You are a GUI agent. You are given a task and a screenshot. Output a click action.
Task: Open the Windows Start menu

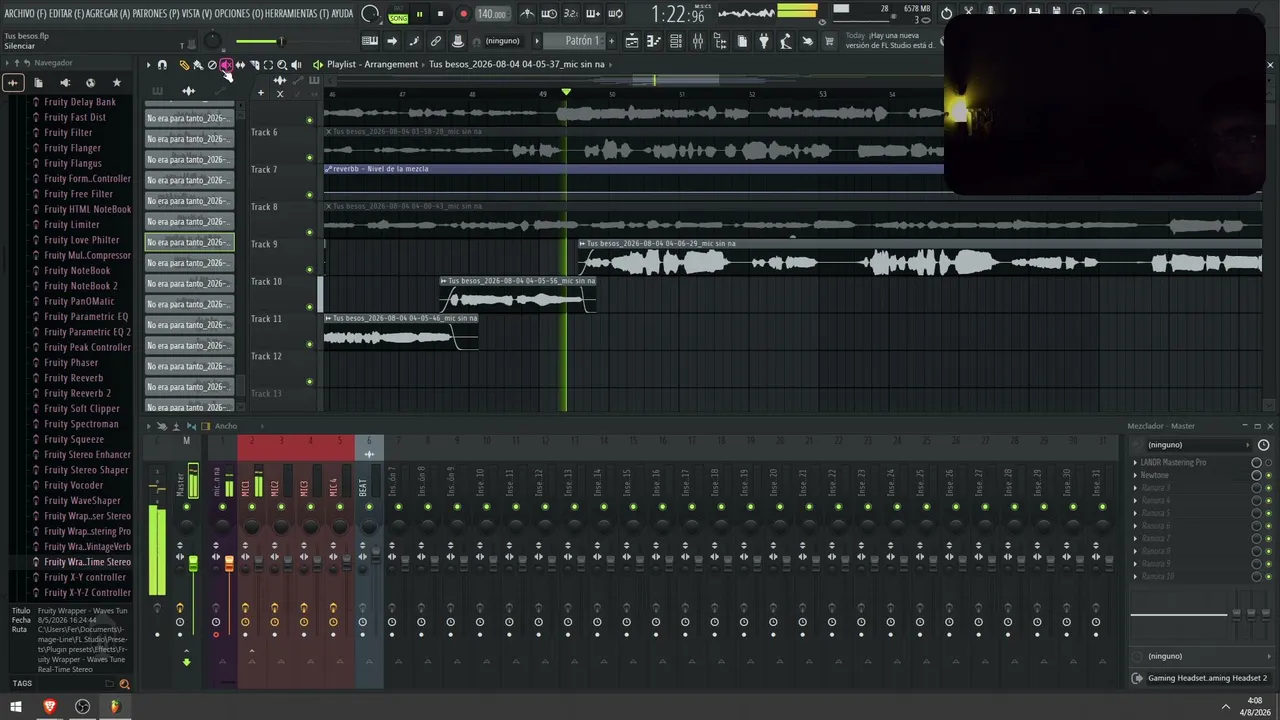click(x=18, y=707)
